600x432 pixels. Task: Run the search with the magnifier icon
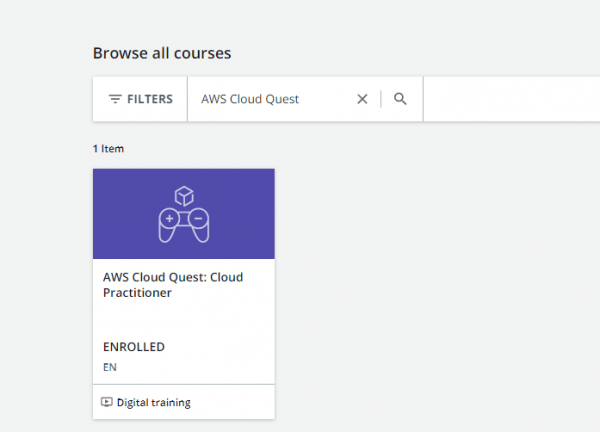click(400, 99)
